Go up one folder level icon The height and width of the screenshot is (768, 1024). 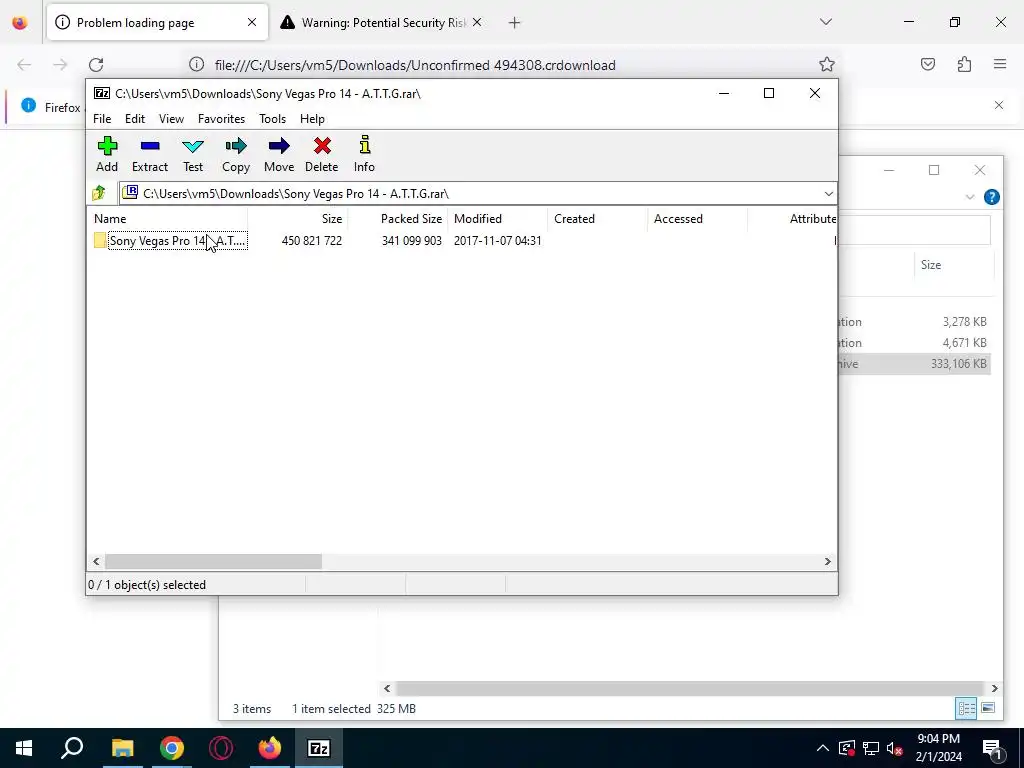point(99,193)
